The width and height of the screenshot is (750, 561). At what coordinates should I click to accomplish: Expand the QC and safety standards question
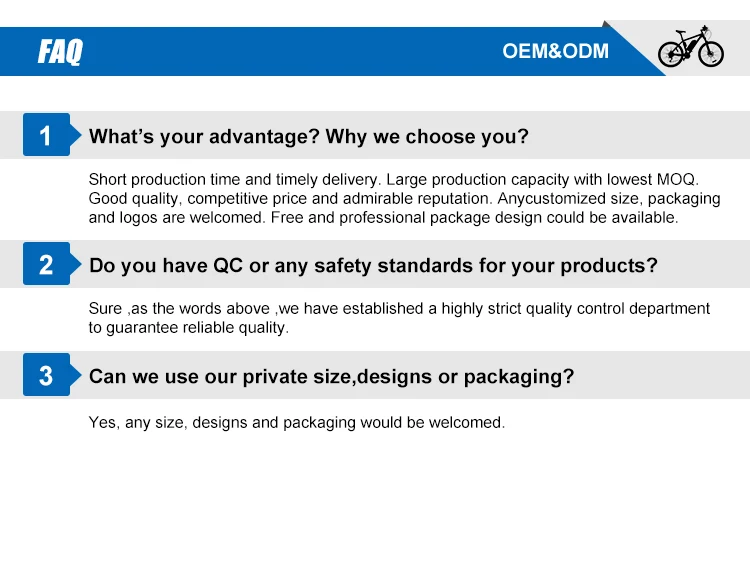pyautogui.click(x=373, y=265)
